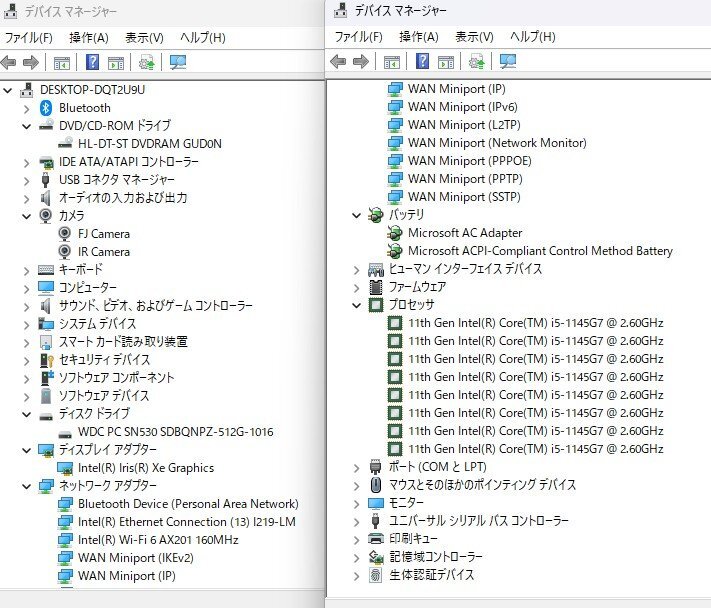Collapse the プロセッサ category
This screenshot has width=711, height=608.
tap(357, 305)
